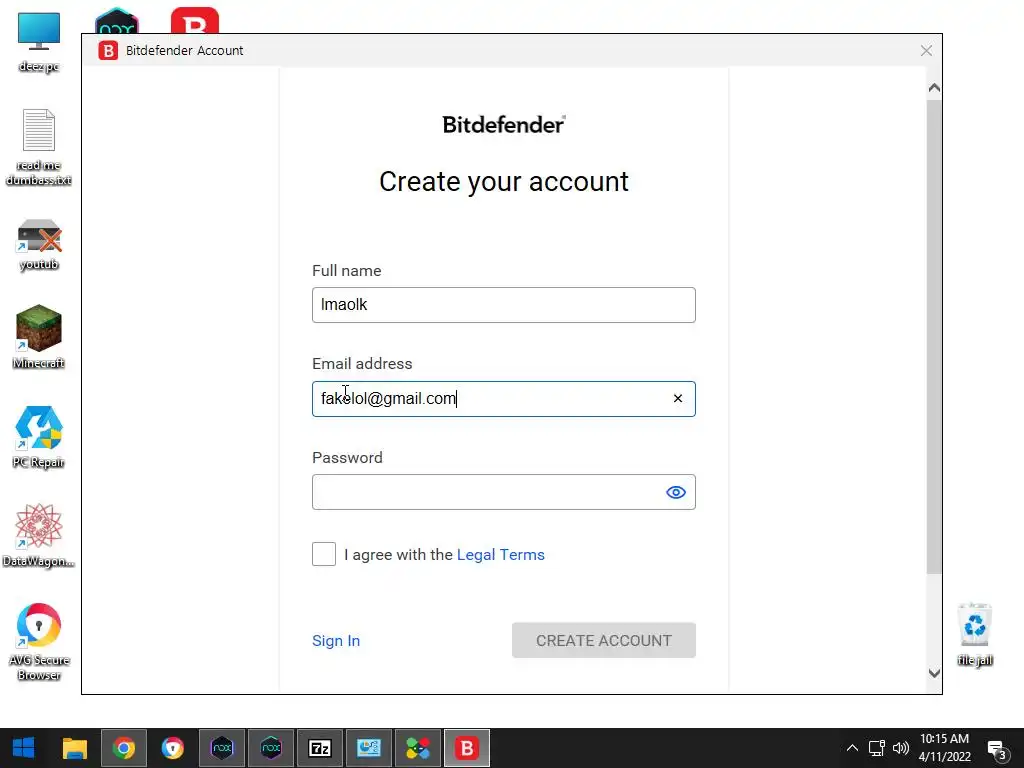Screen dimensions: 1024x768
Task: Open file jail recycle bin
Action: [x=975, y=635]
